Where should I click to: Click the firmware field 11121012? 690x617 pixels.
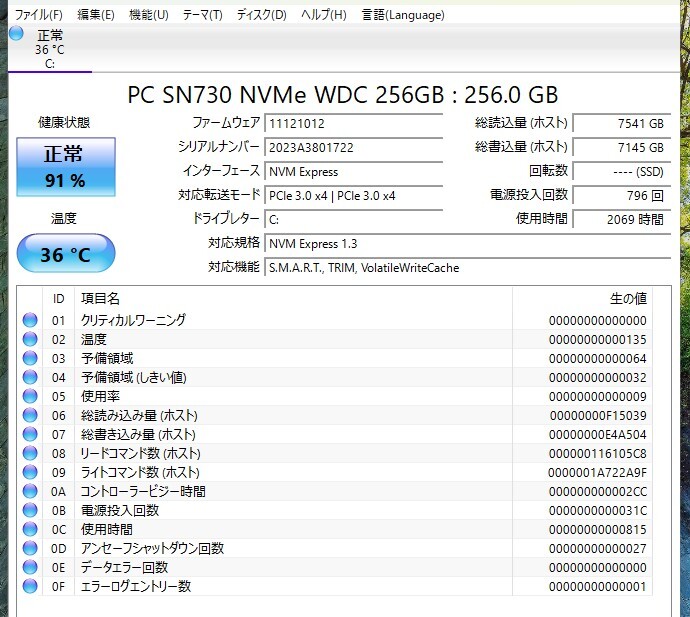tap(353, 124)
